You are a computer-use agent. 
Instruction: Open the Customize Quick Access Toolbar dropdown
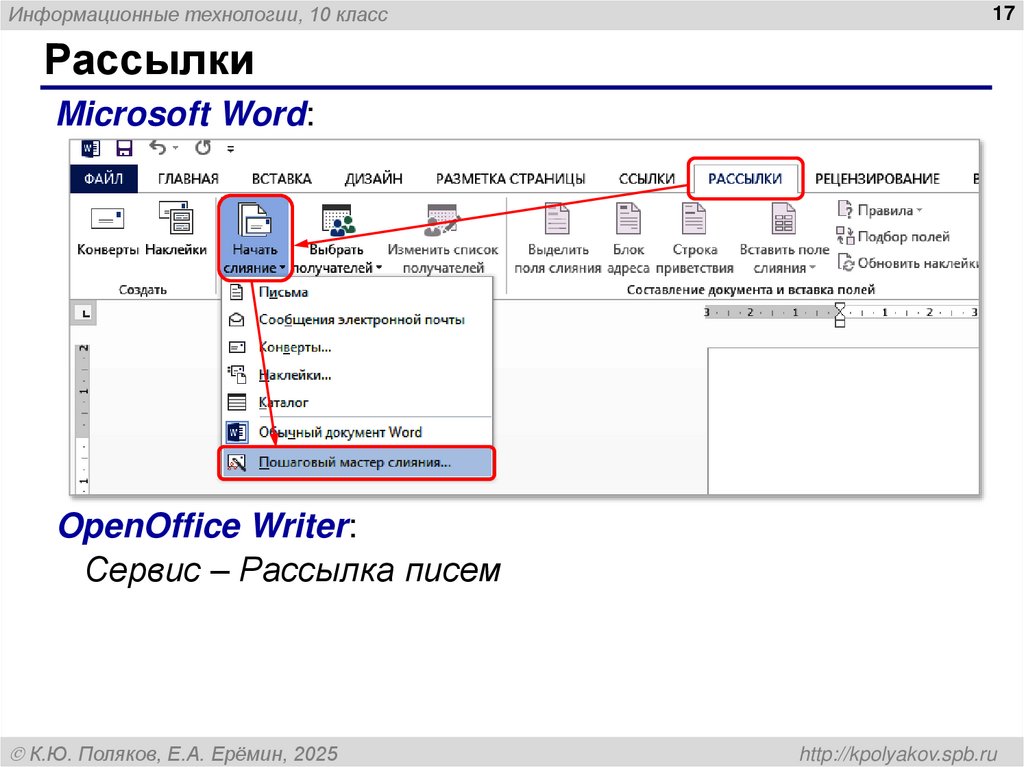[x=231, y=149]
